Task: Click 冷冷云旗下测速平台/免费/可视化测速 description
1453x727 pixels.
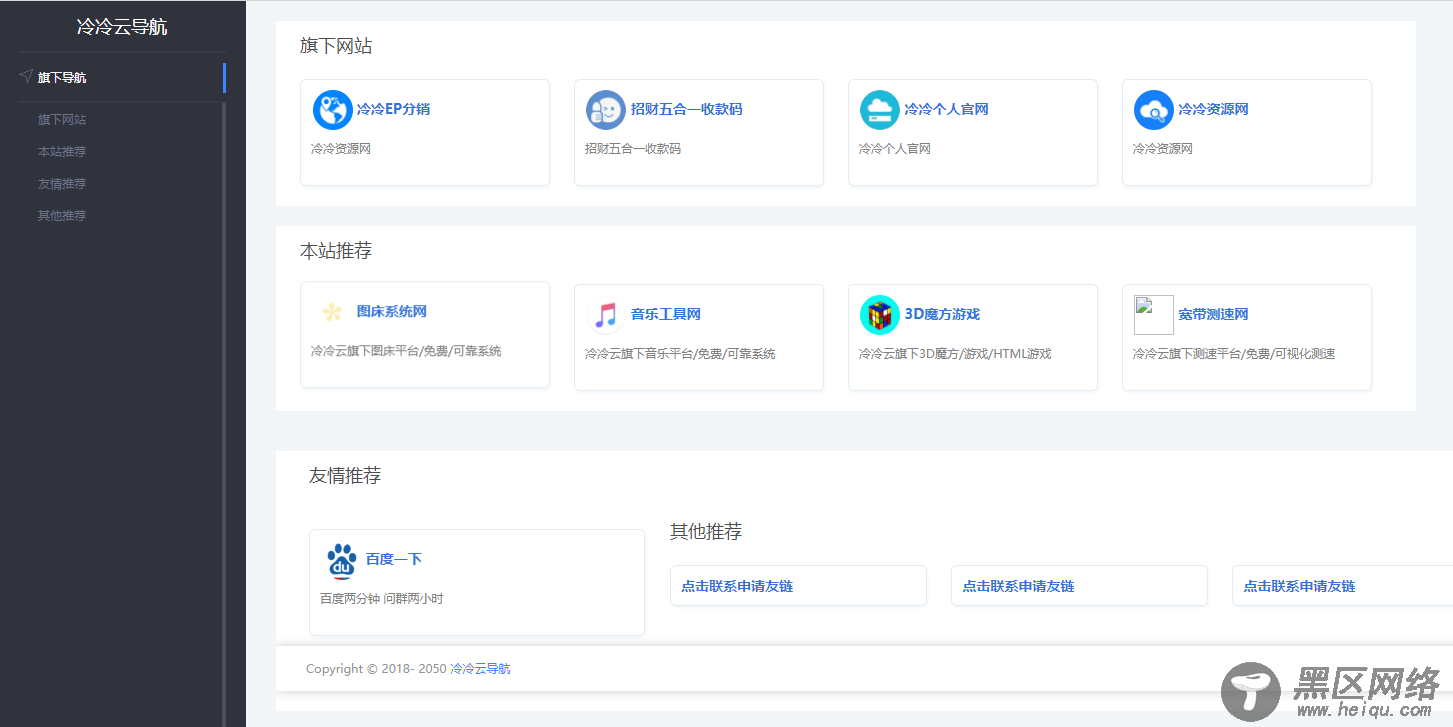Action: point(1234,354)
